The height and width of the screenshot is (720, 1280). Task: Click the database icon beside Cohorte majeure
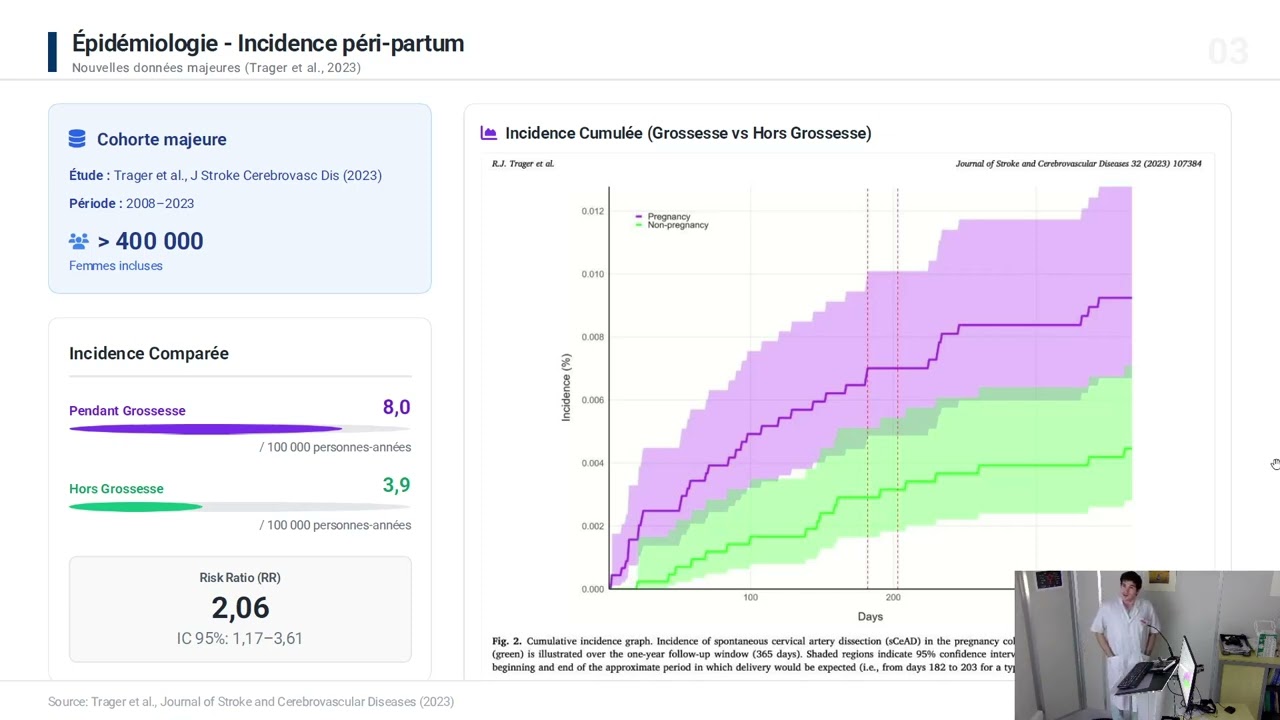(x=77, y=139)
